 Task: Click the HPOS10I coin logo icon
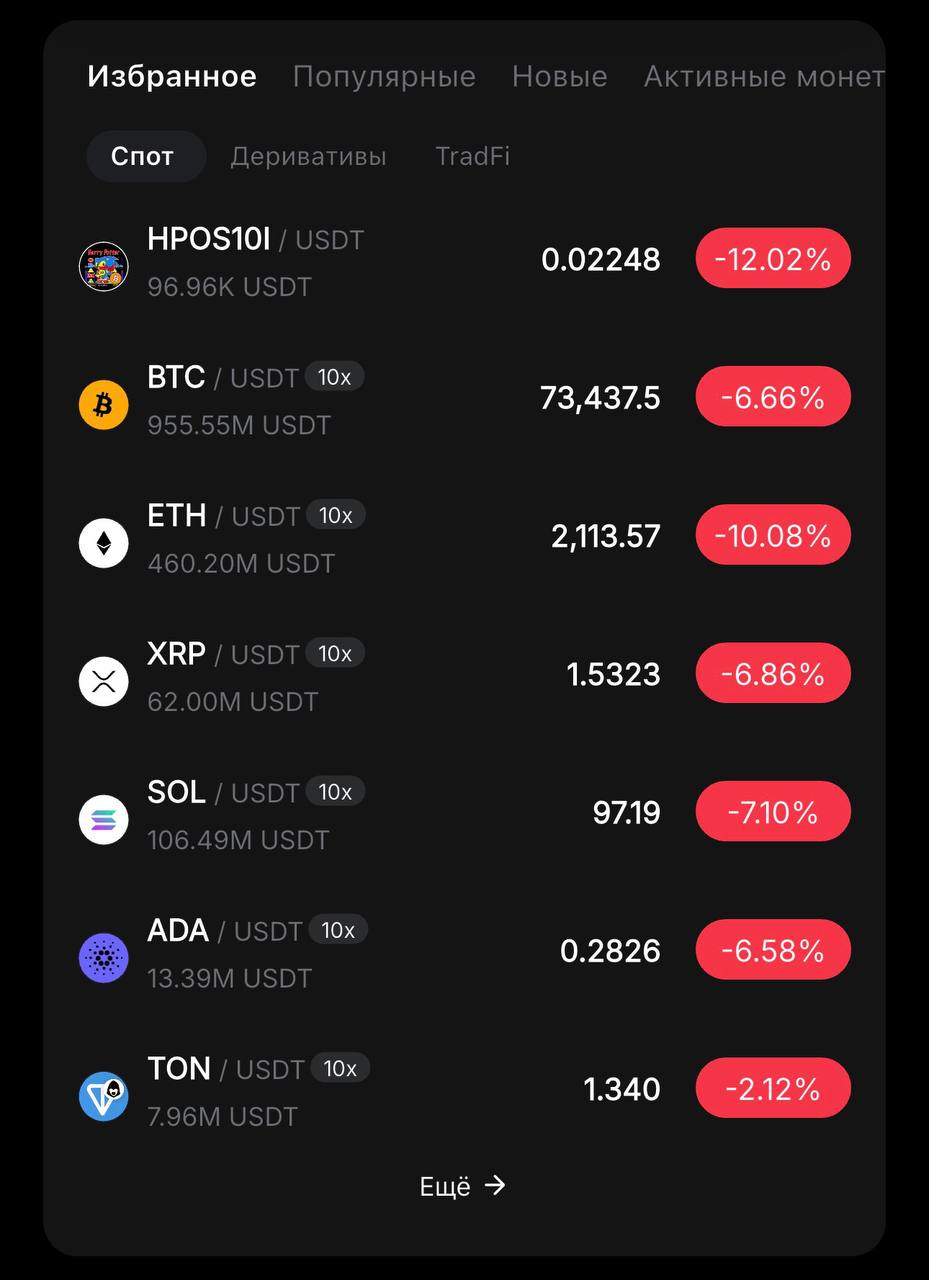(104, 266)
